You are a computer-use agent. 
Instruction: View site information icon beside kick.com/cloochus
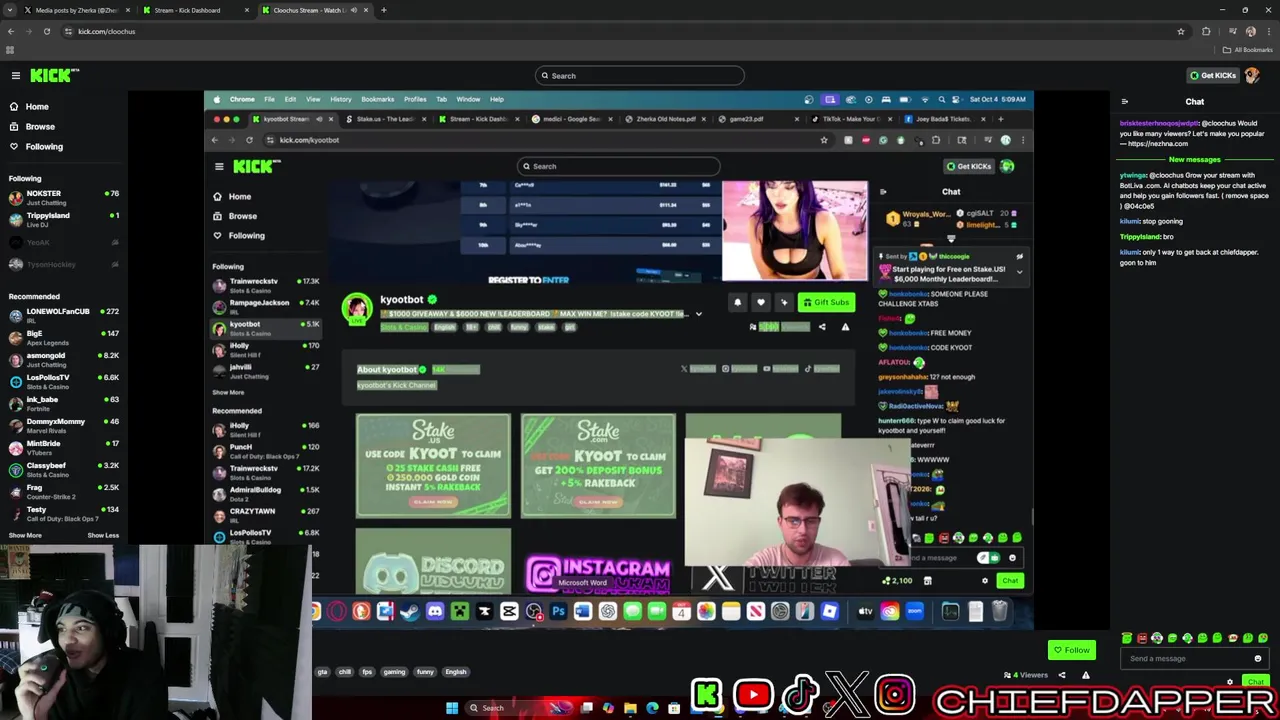coord(68,31)
